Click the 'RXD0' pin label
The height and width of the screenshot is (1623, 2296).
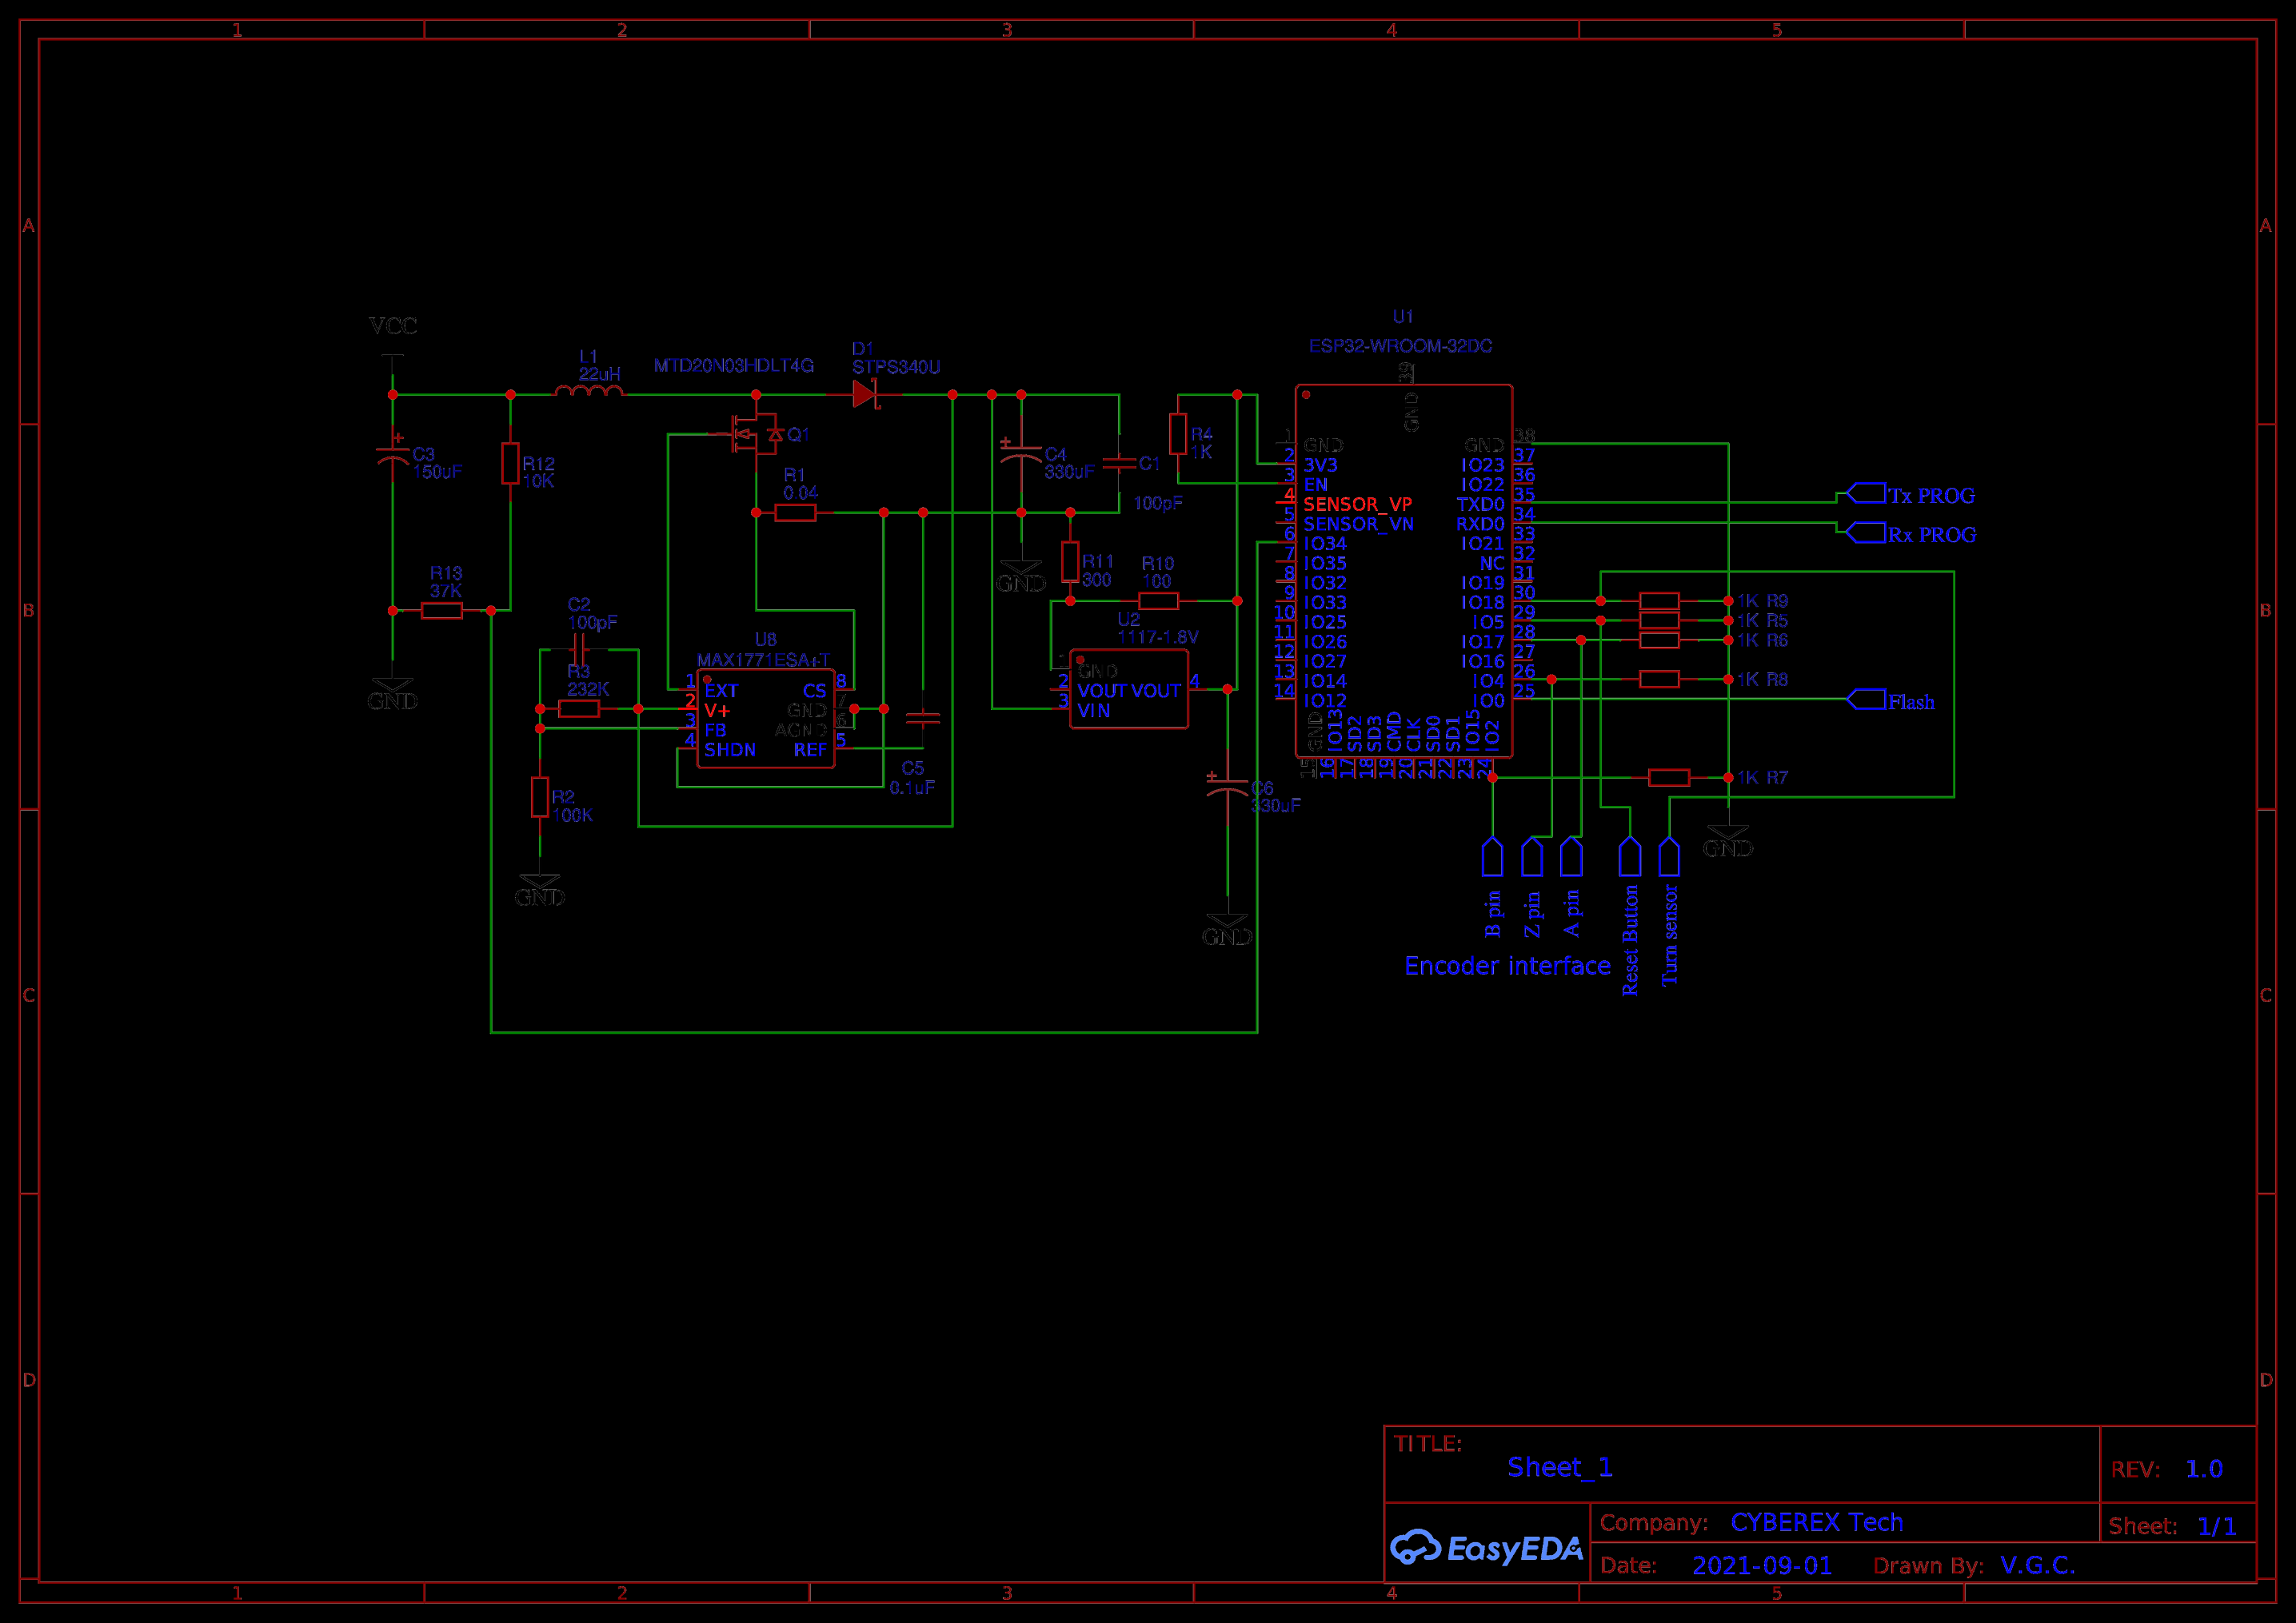pos(1480,524)
